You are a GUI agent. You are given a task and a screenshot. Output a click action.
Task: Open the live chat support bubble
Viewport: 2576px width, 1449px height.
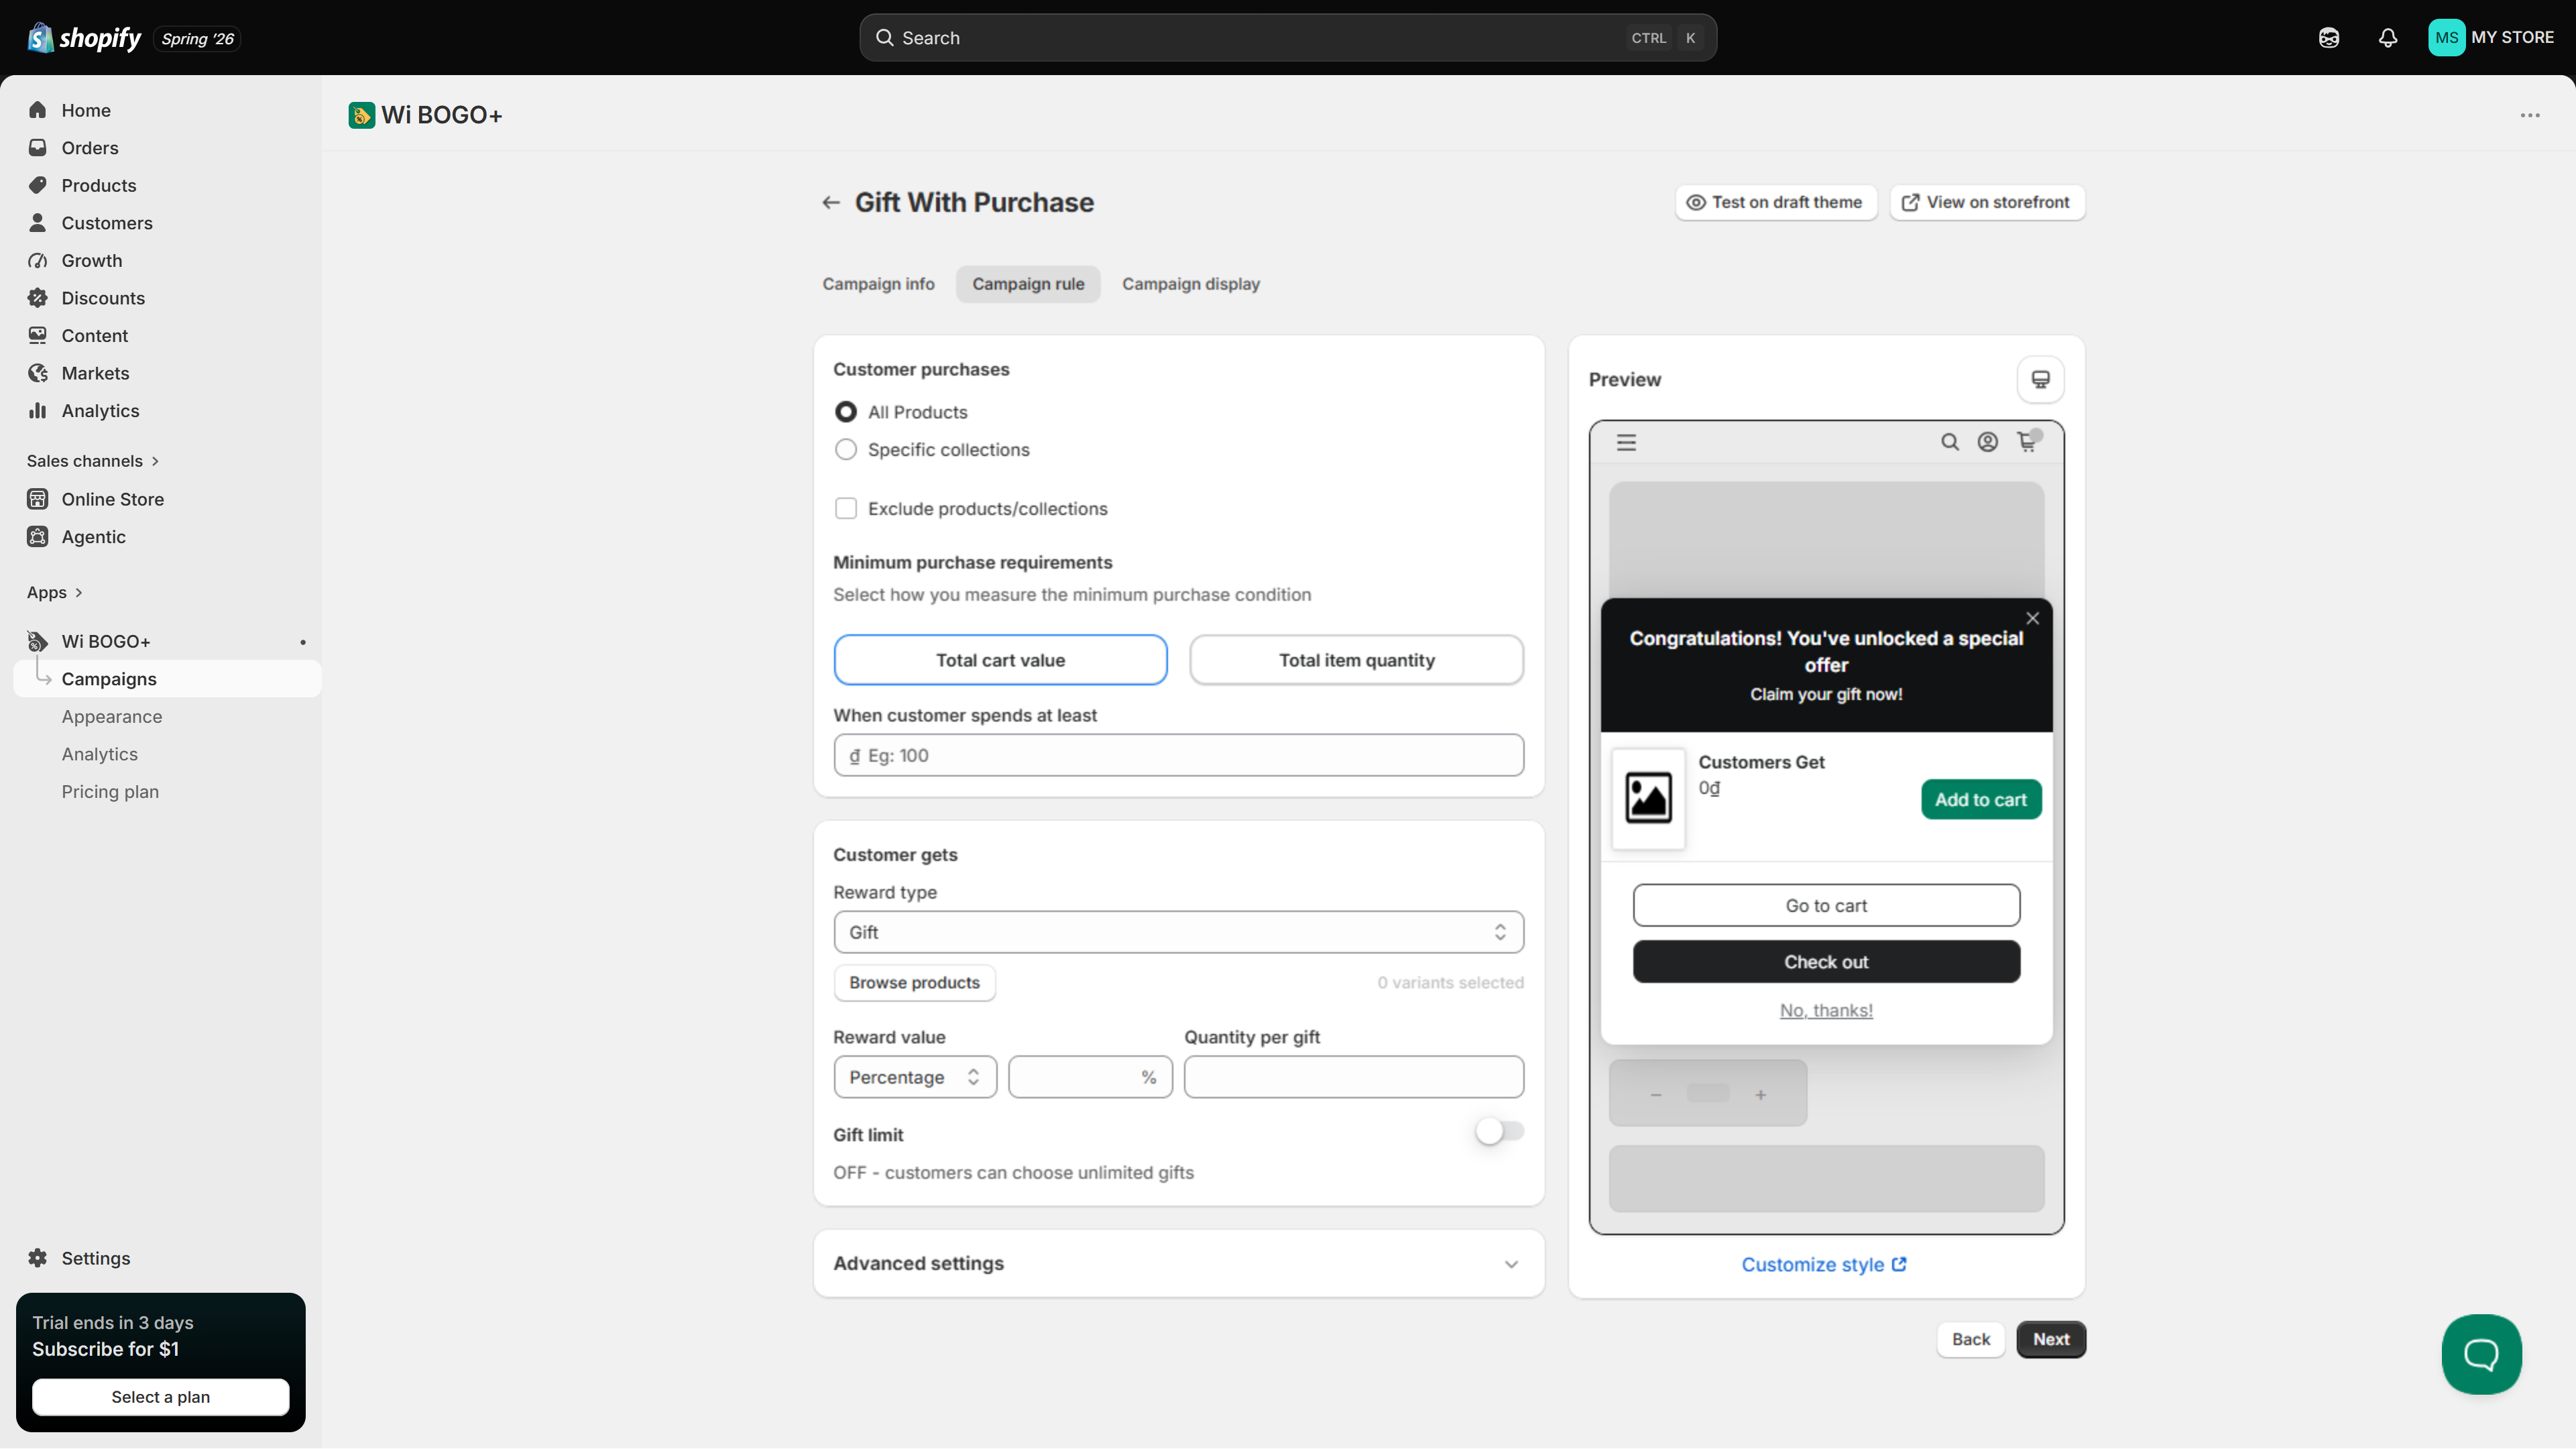click(2481, 1354)
